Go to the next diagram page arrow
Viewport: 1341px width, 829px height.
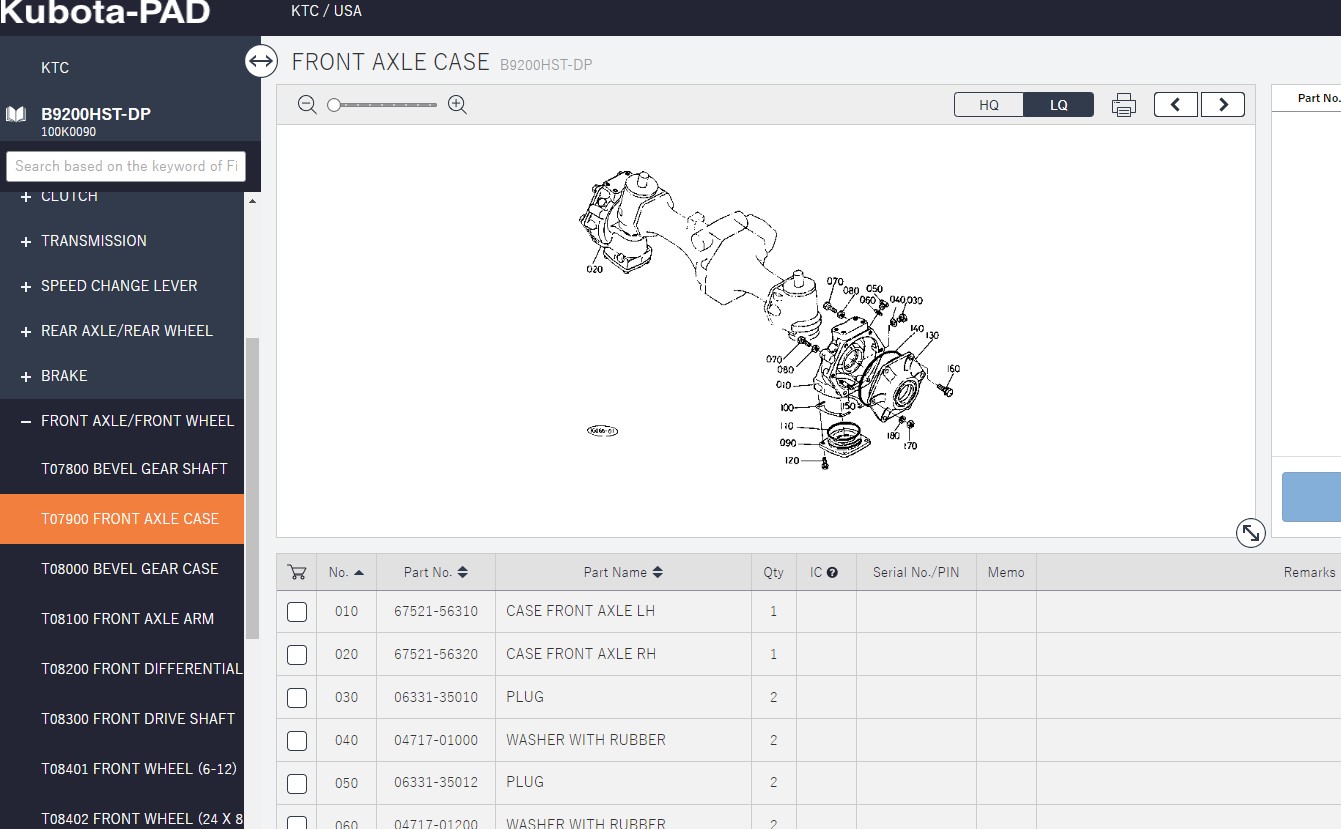(x=1222, y=105)
